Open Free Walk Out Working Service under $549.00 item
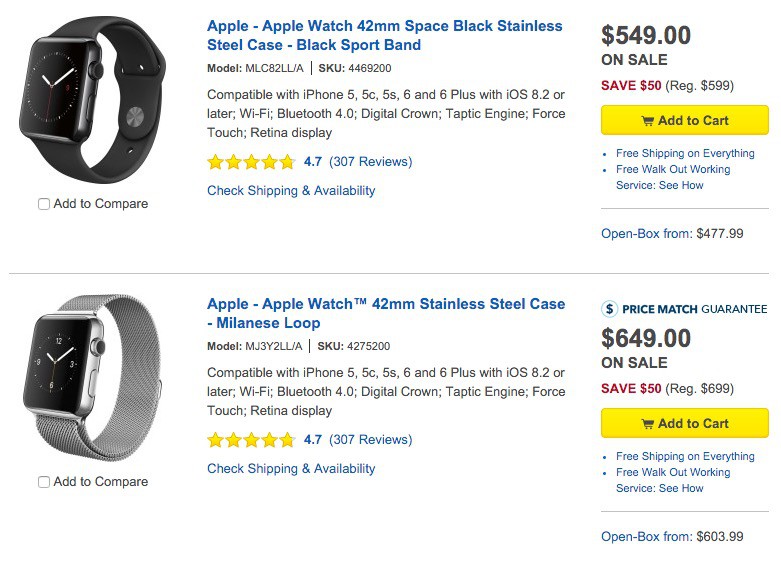This screenshot has width=781, height=573. (673, 170)
